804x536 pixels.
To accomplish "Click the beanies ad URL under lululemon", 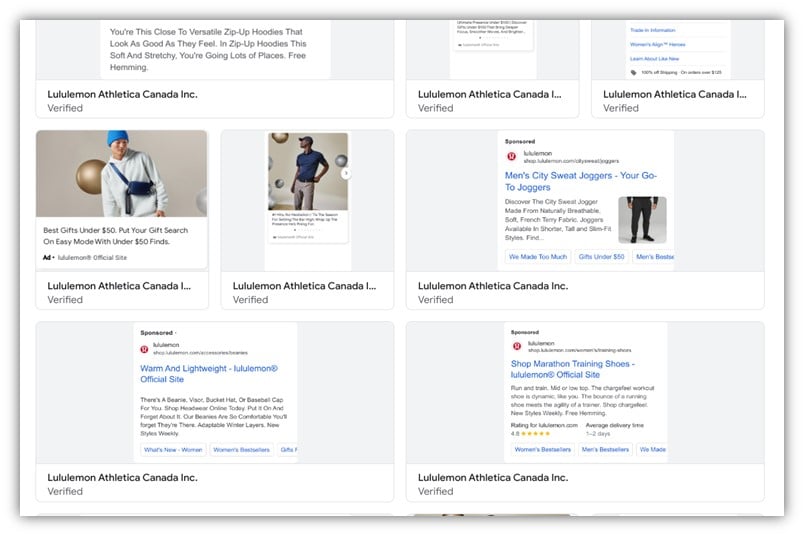I will click(200, 353).
